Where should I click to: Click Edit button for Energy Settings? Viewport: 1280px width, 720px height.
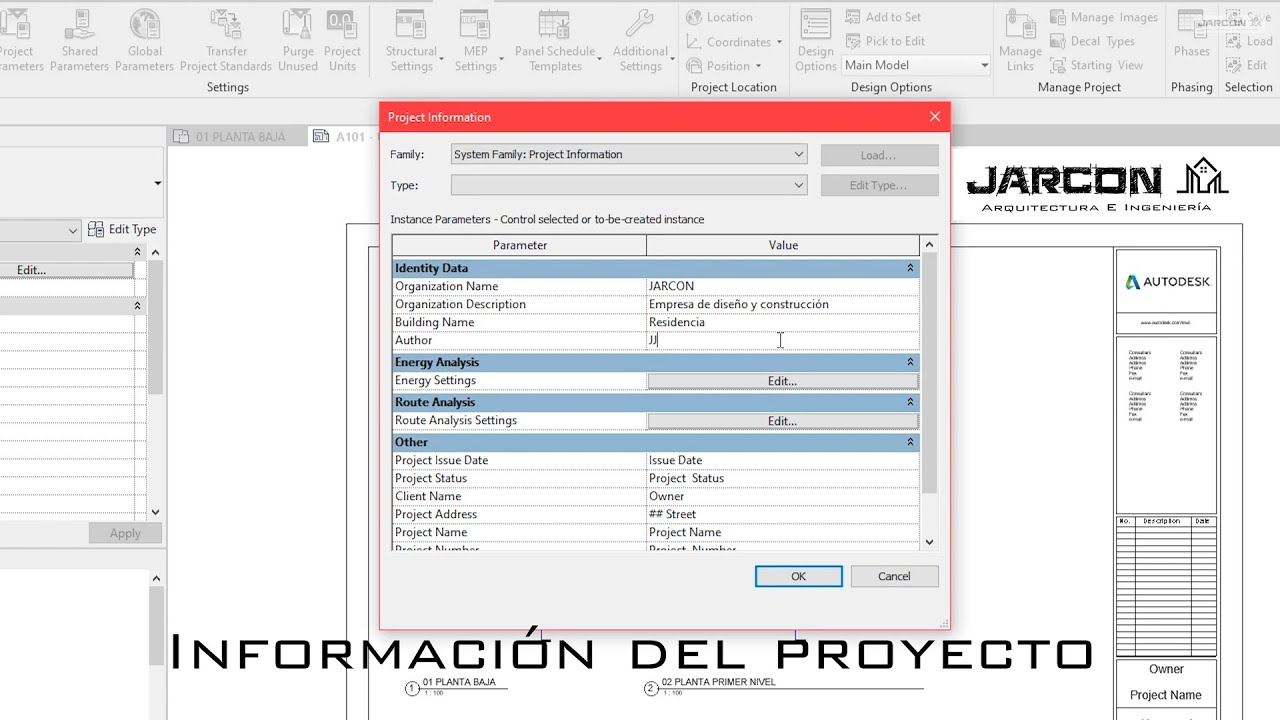tap(782, 381)
